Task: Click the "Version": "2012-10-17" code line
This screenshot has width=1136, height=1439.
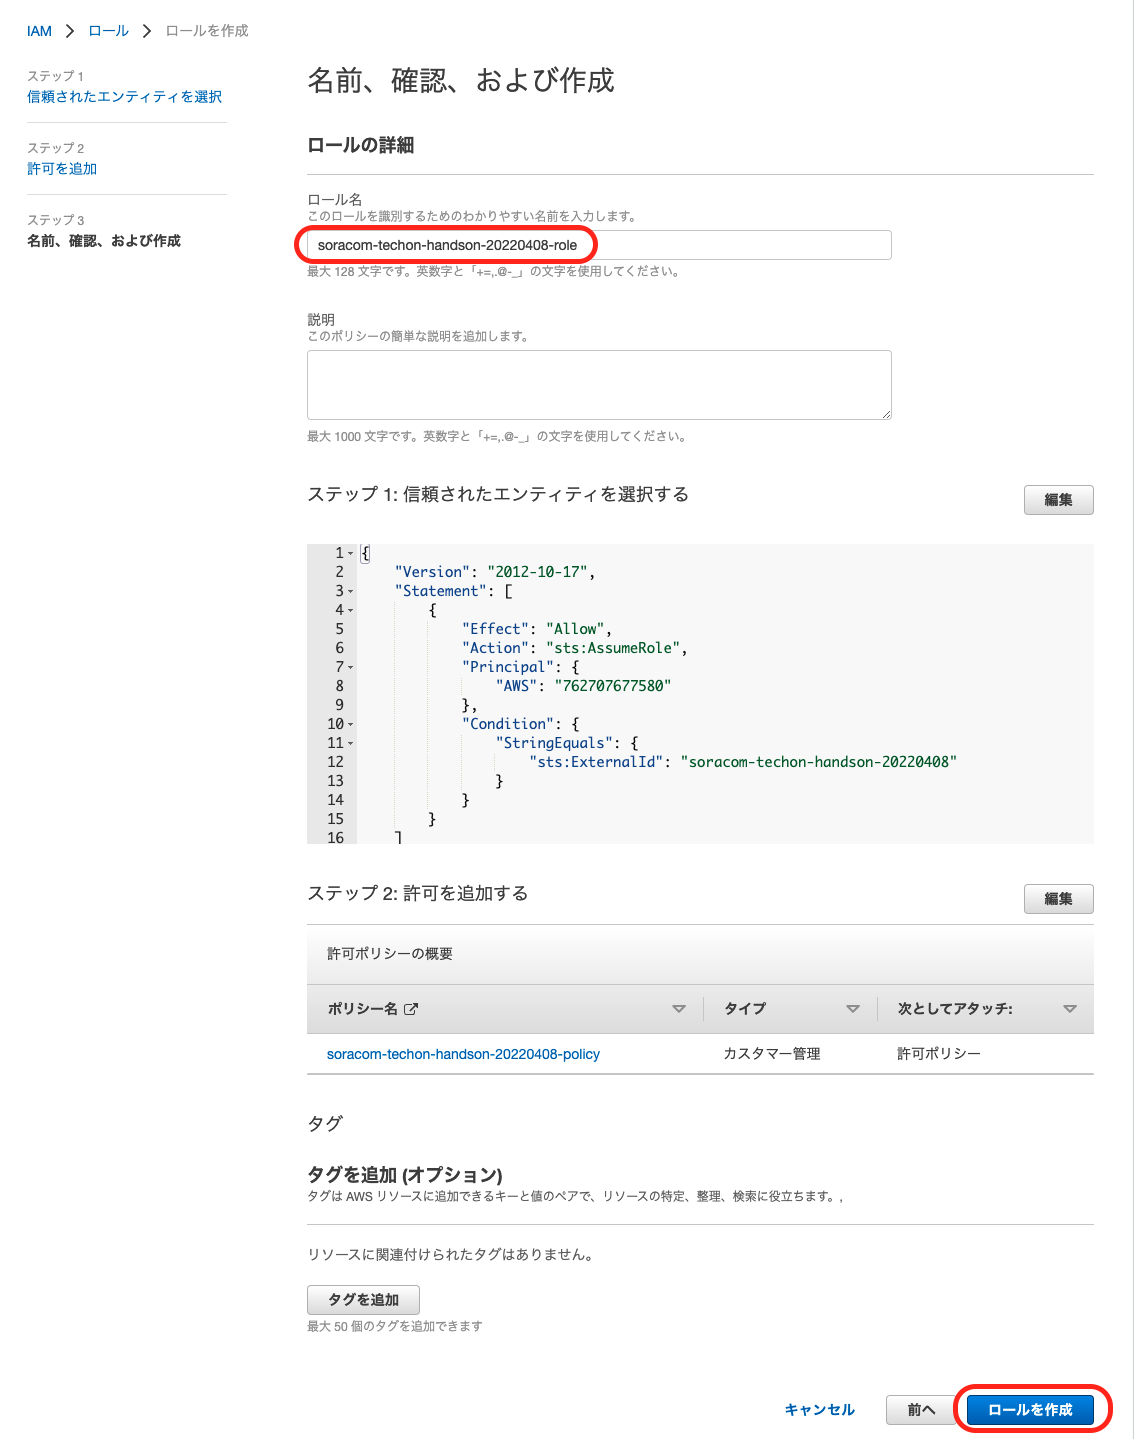Action: [x=495, y=572]
